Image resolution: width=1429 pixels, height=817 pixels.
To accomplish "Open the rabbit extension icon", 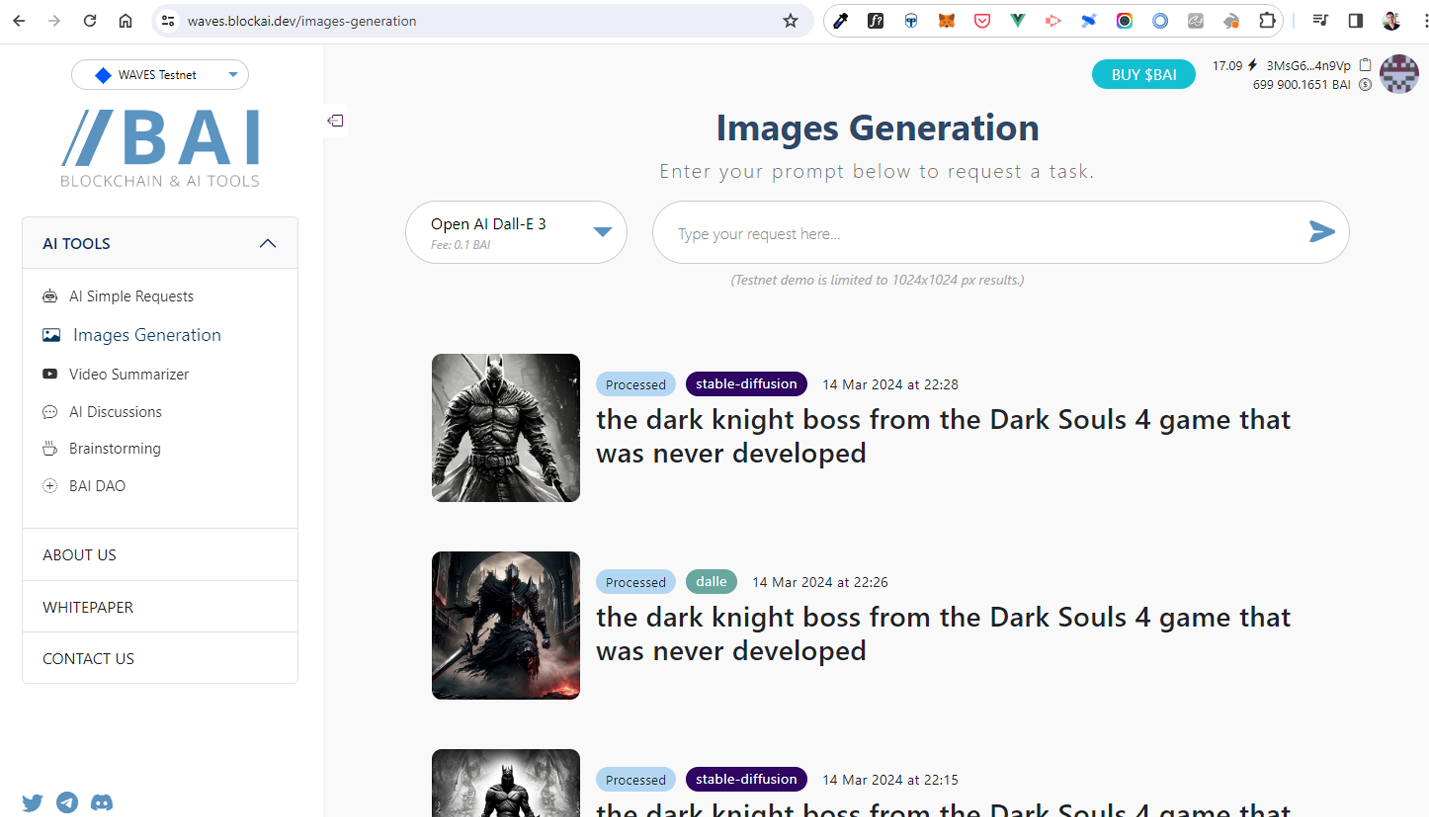I will (x=1231, y=21).
